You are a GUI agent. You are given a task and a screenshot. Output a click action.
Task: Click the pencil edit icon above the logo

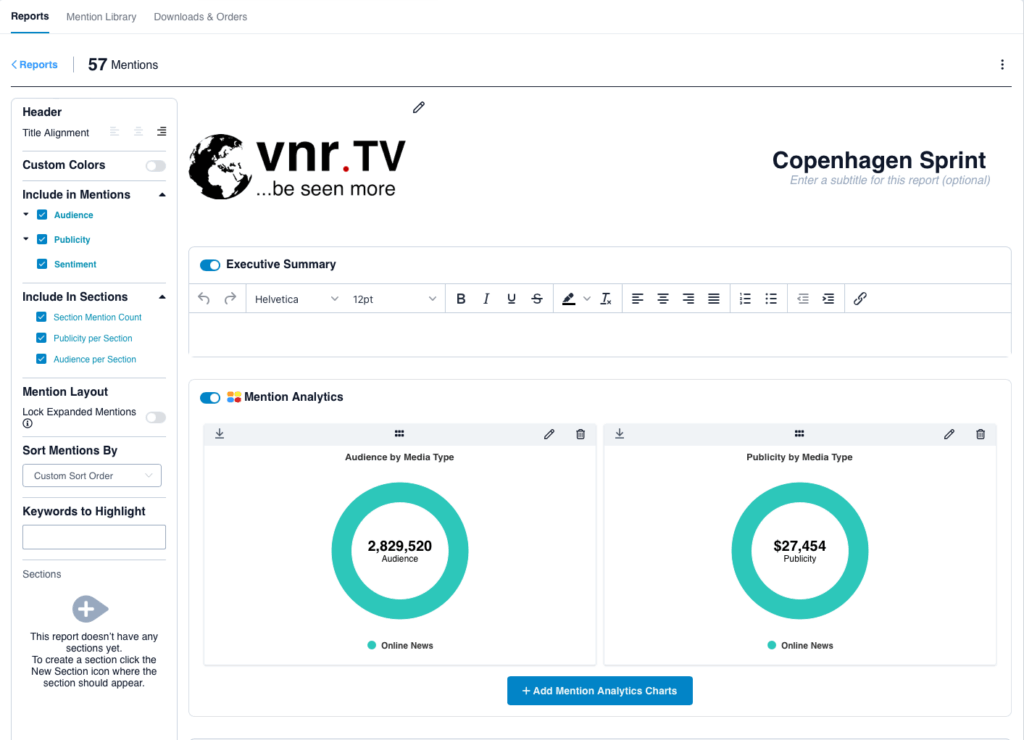419,107
